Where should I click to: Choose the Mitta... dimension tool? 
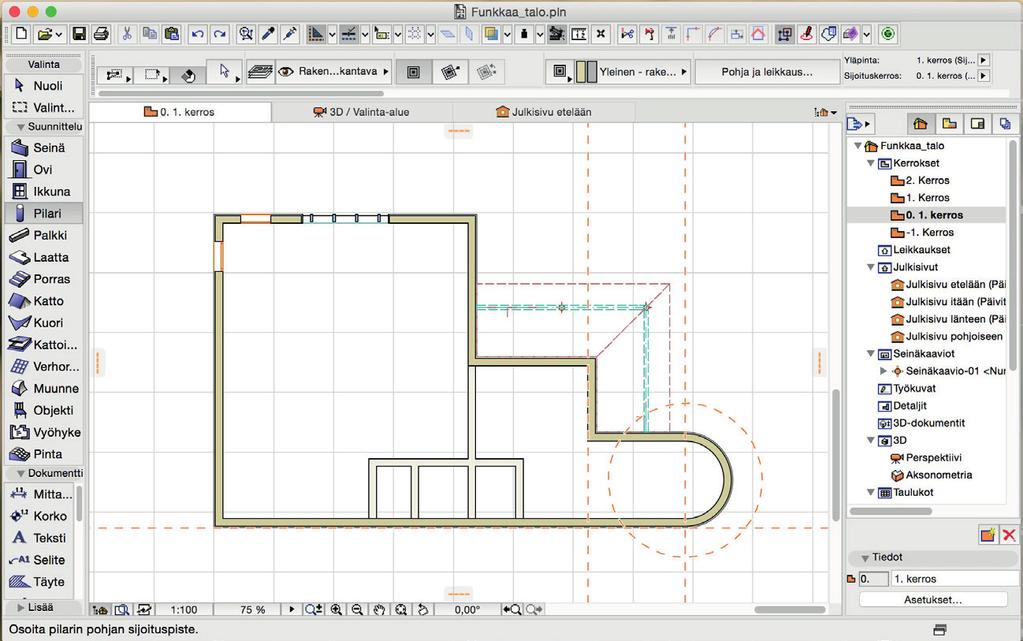pos(40,494)
